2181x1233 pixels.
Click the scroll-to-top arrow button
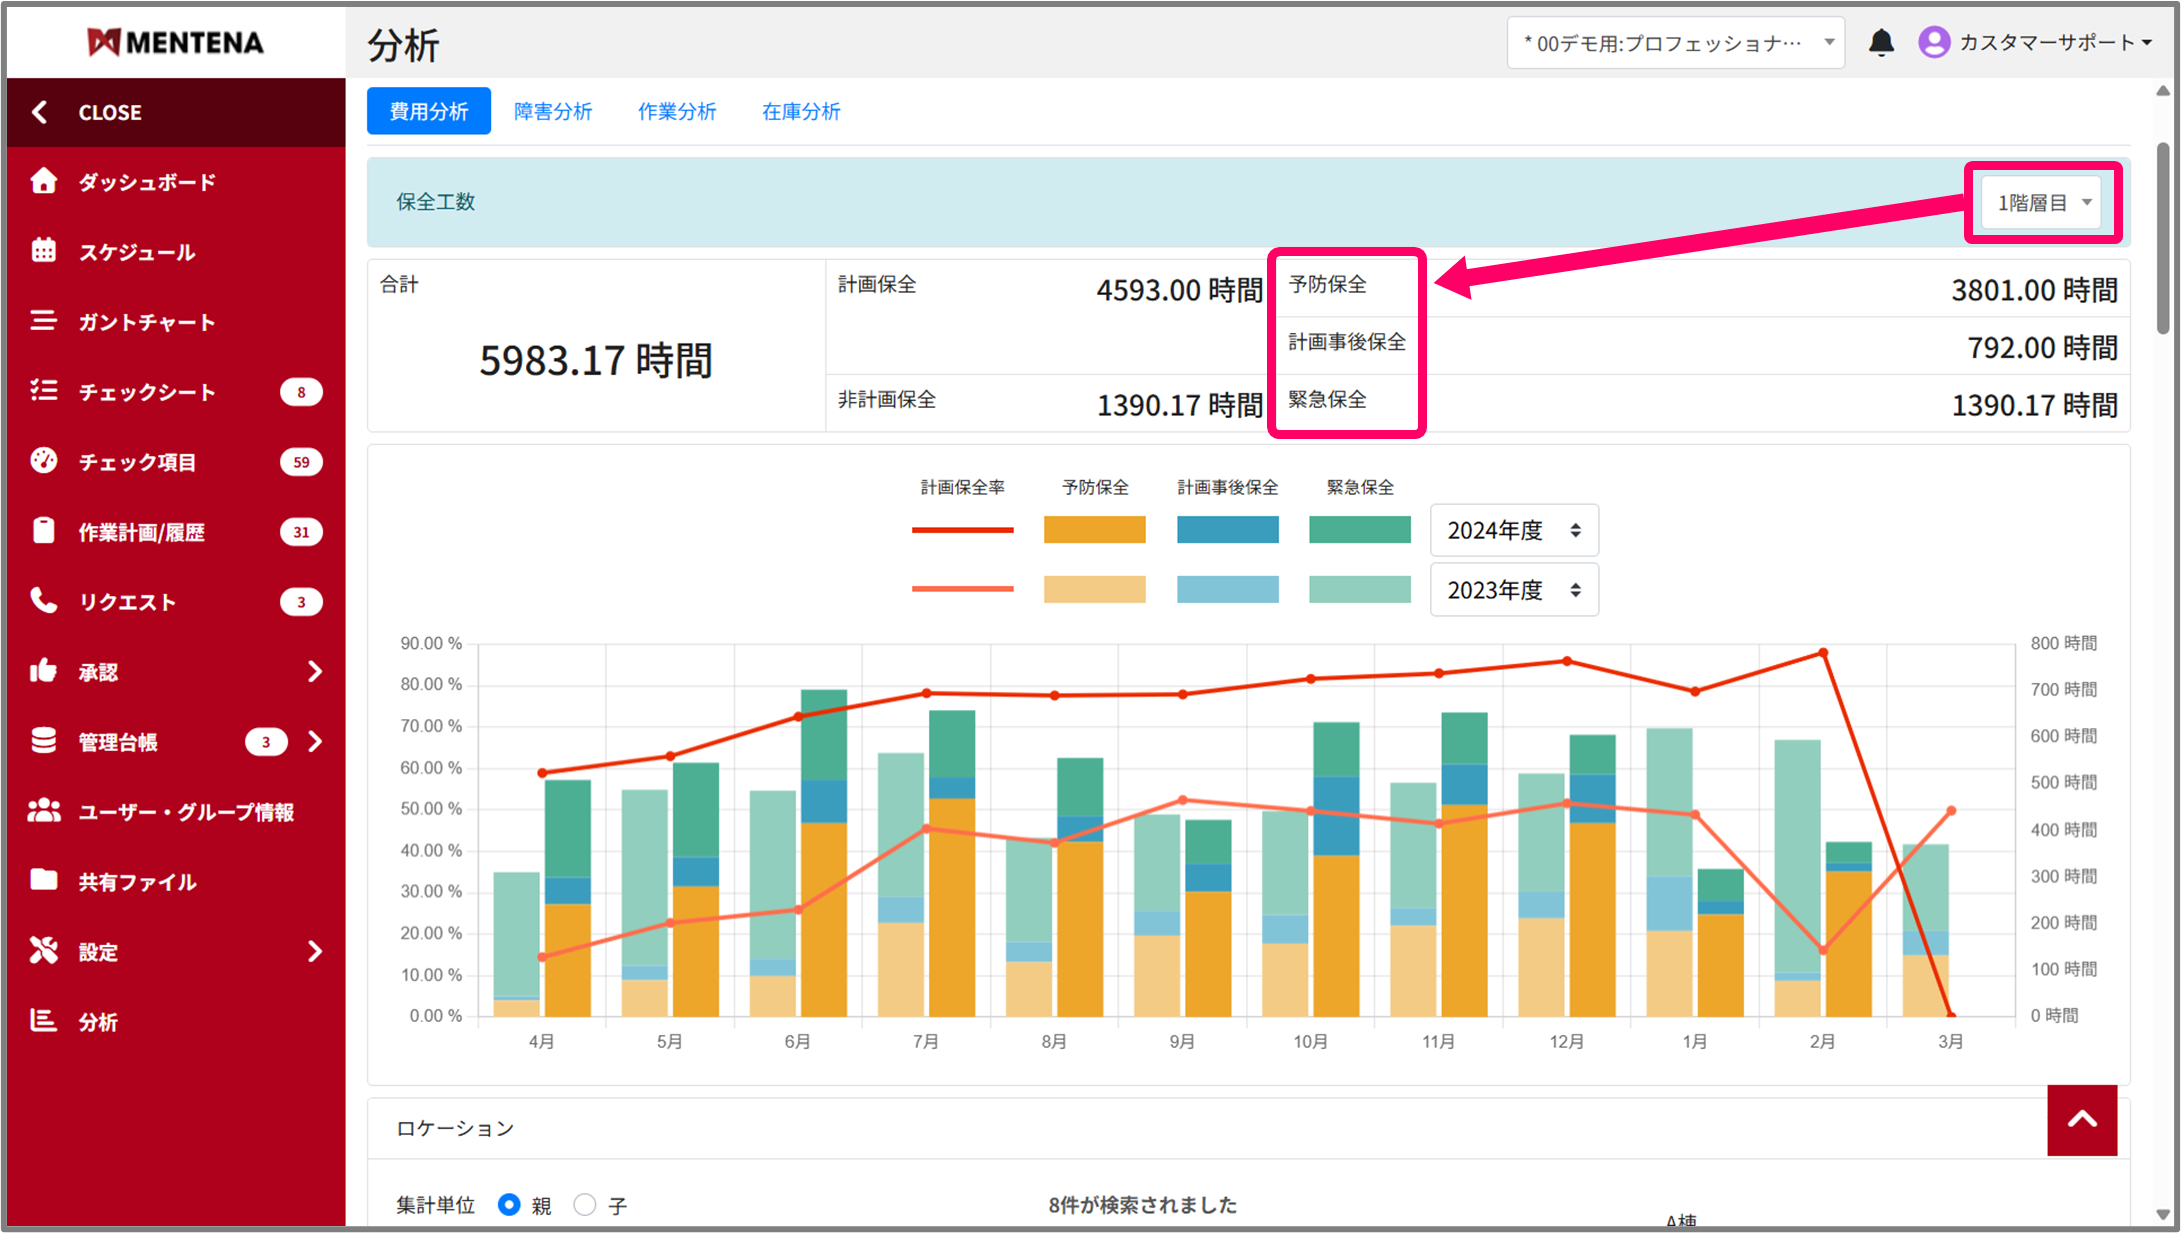2081,1119
